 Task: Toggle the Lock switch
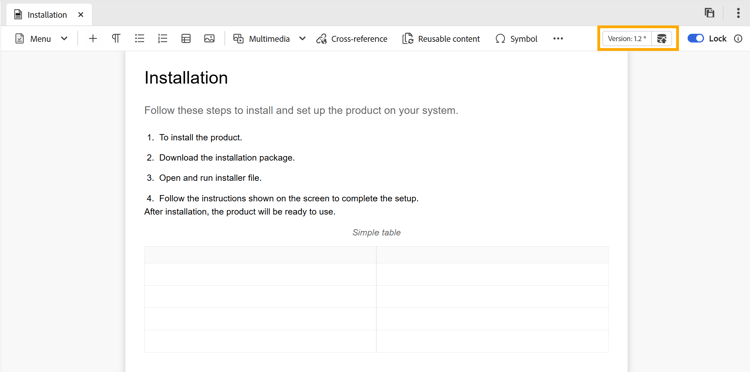pos(695,39)
